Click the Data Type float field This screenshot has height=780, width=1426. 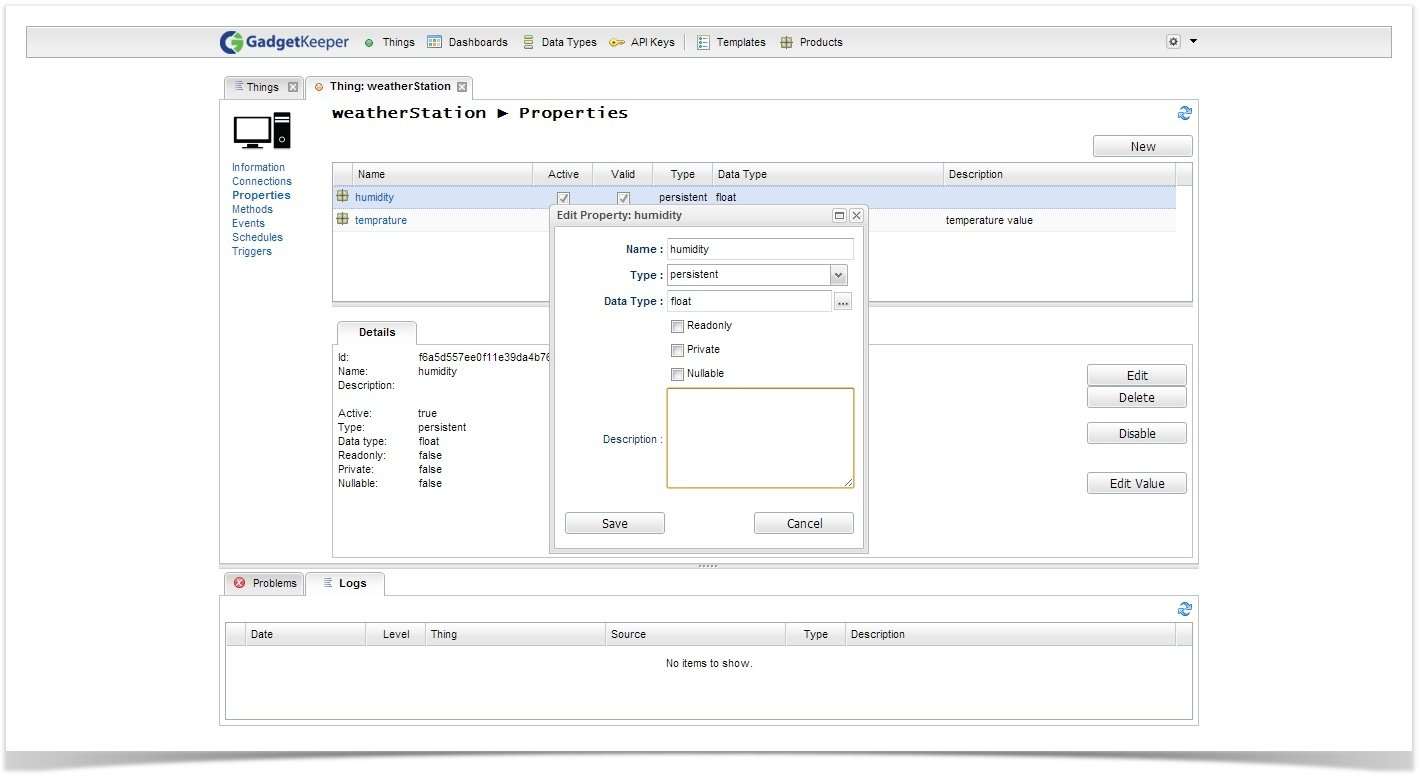[749, 301]
